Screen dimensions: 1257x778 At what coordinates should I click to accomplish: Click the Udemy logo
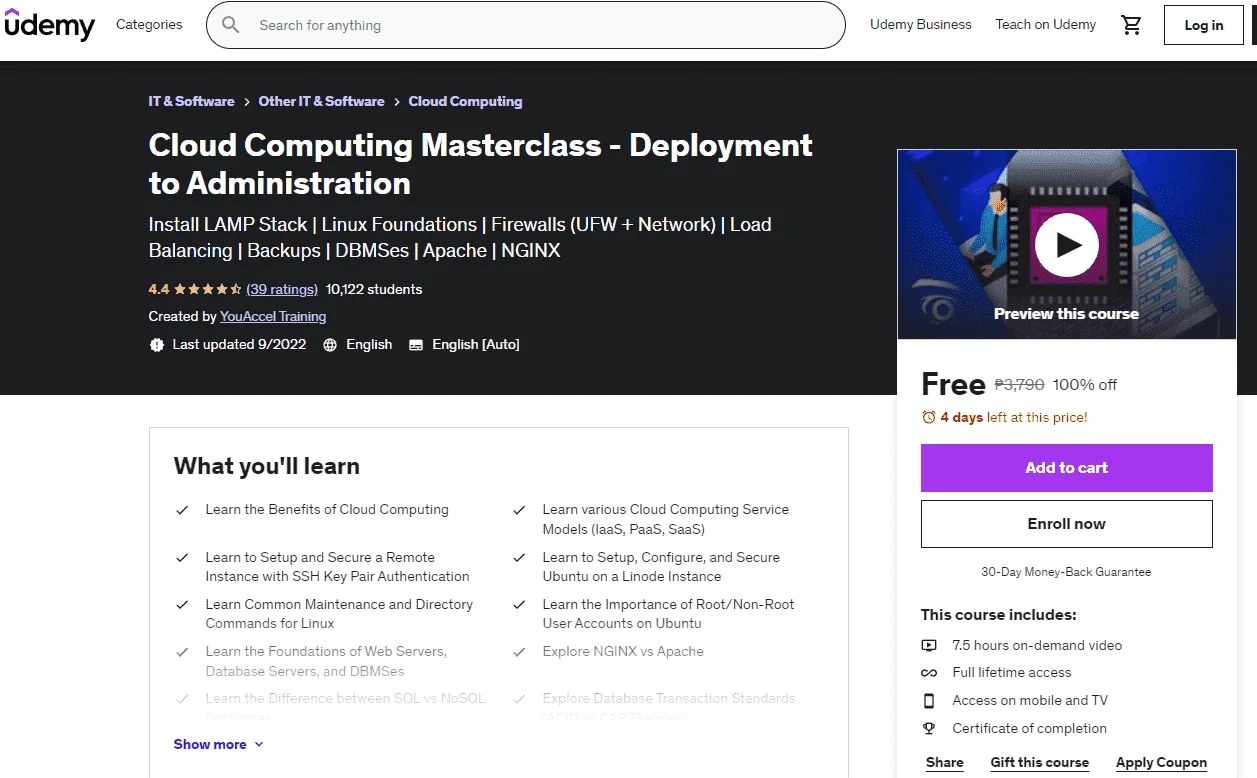tap(49, 25)
